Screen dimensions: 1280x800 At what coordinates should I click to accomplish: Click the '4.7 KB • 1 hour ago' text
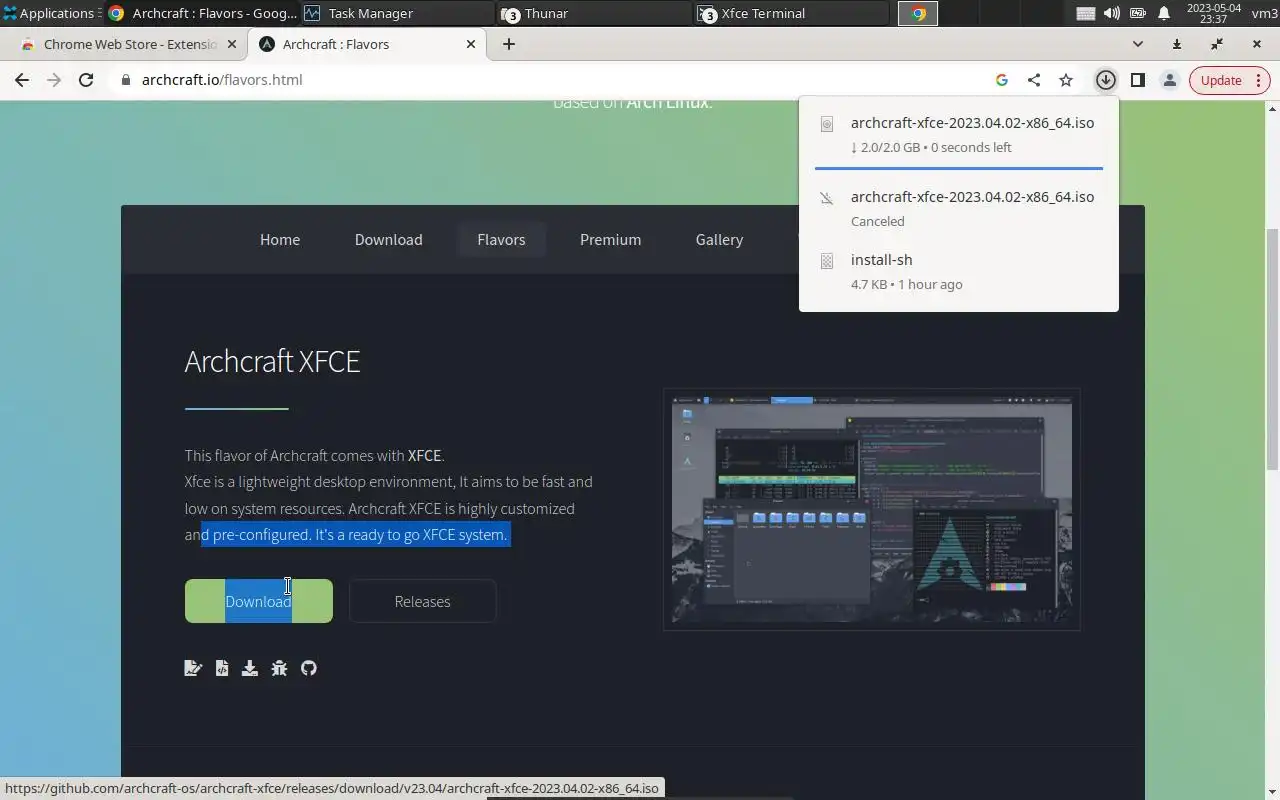tap(906, 284)
